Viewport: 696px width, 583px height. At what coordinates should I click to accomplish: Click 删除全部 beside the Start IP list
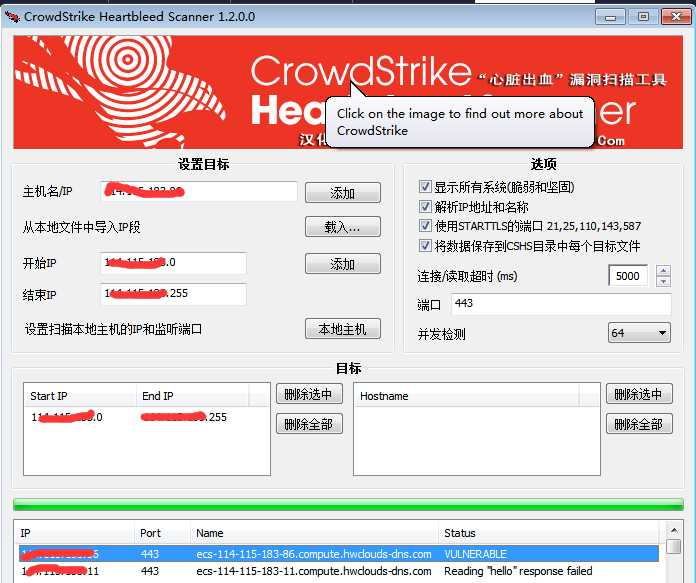point(309,424)
